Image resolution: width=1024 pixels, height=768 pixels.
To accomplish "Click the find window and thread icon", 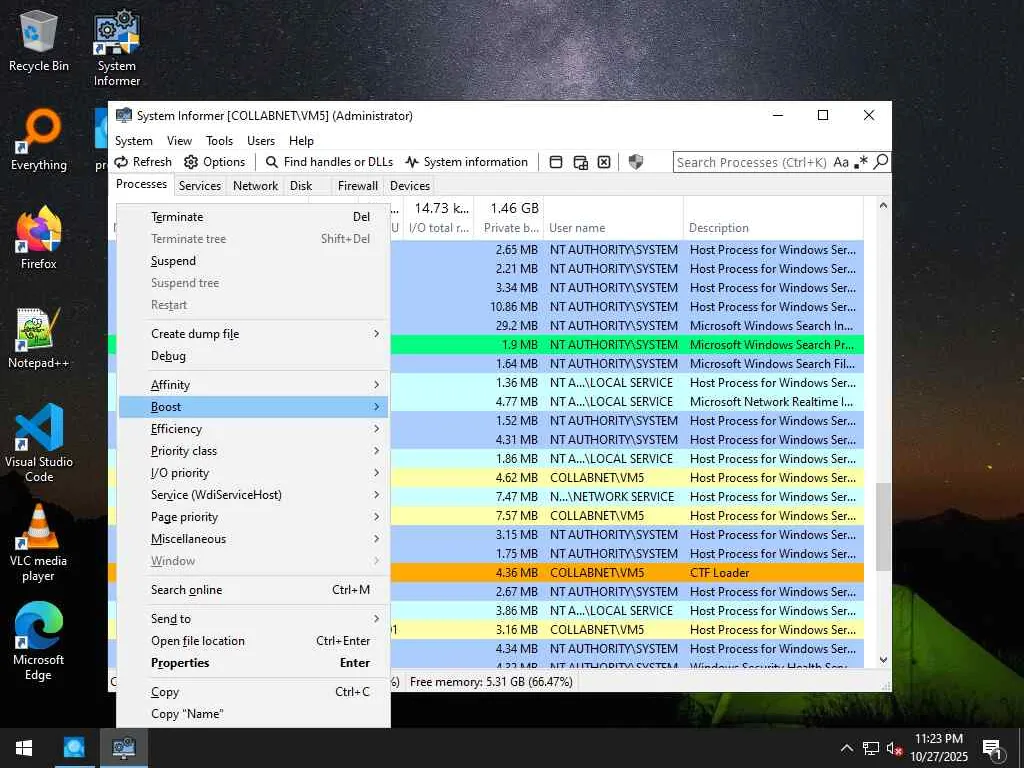I will [580, 162].
